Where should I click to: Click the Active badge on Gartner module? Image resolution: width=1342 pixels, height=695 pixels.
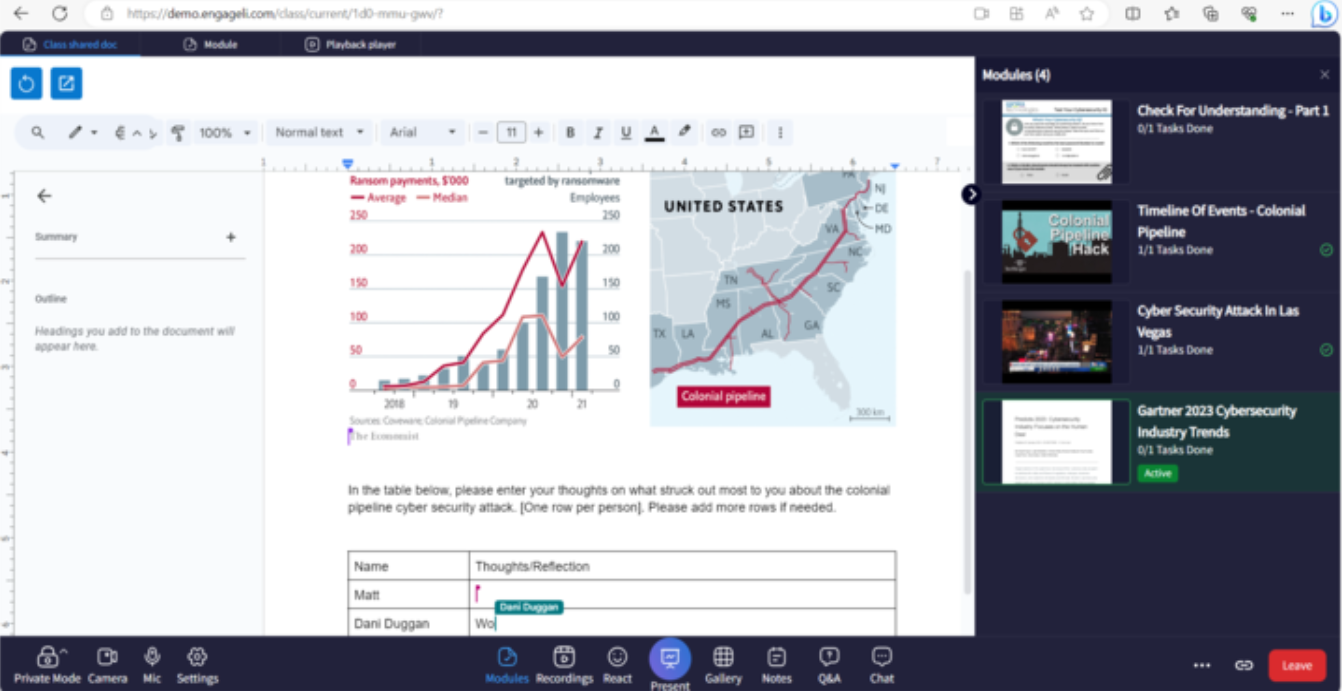coord(1157,473)
